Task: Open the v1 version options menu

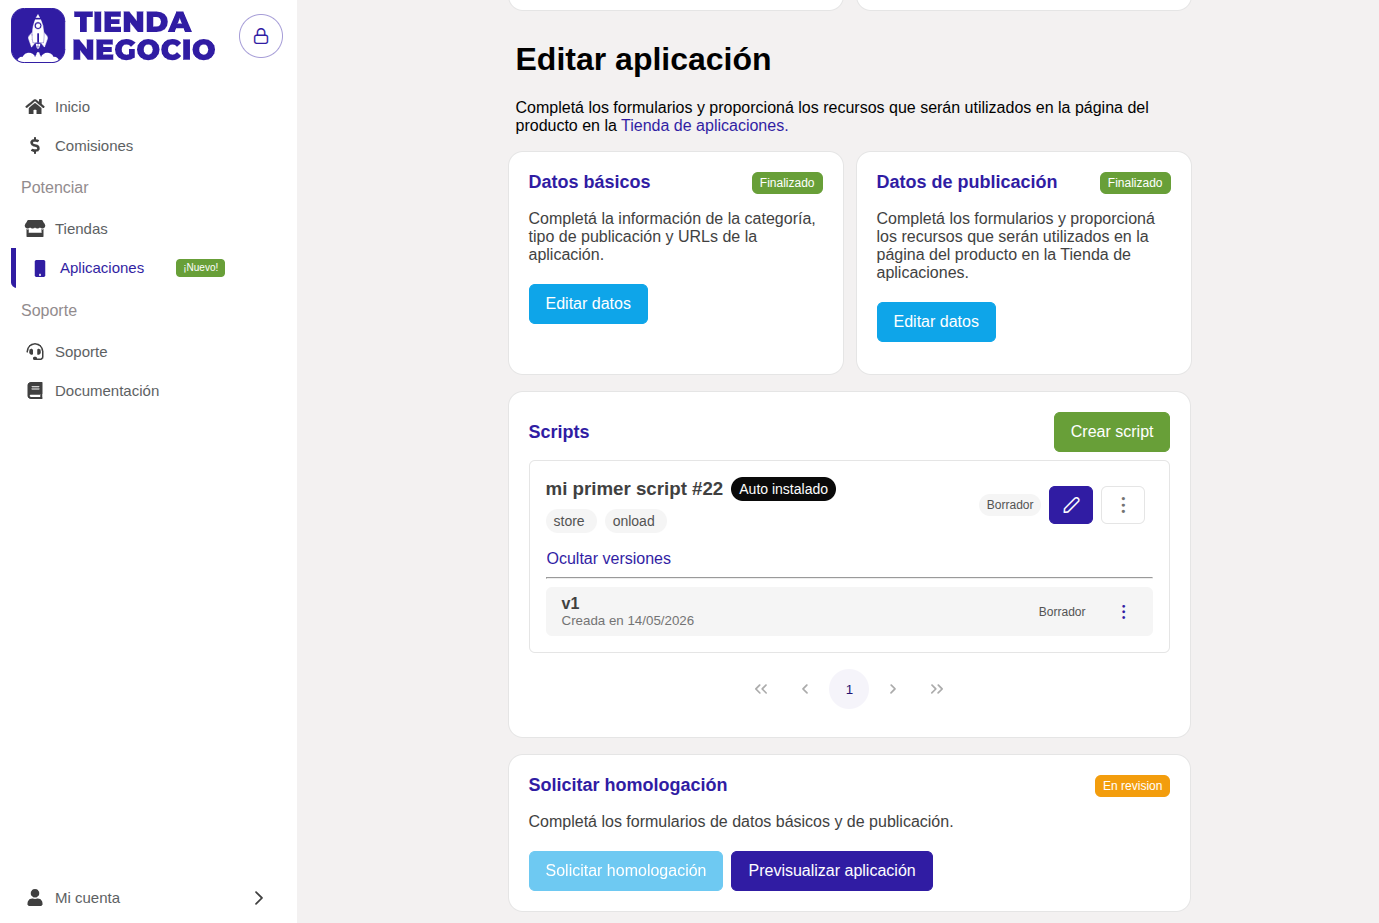Action: pos(1123,612)
